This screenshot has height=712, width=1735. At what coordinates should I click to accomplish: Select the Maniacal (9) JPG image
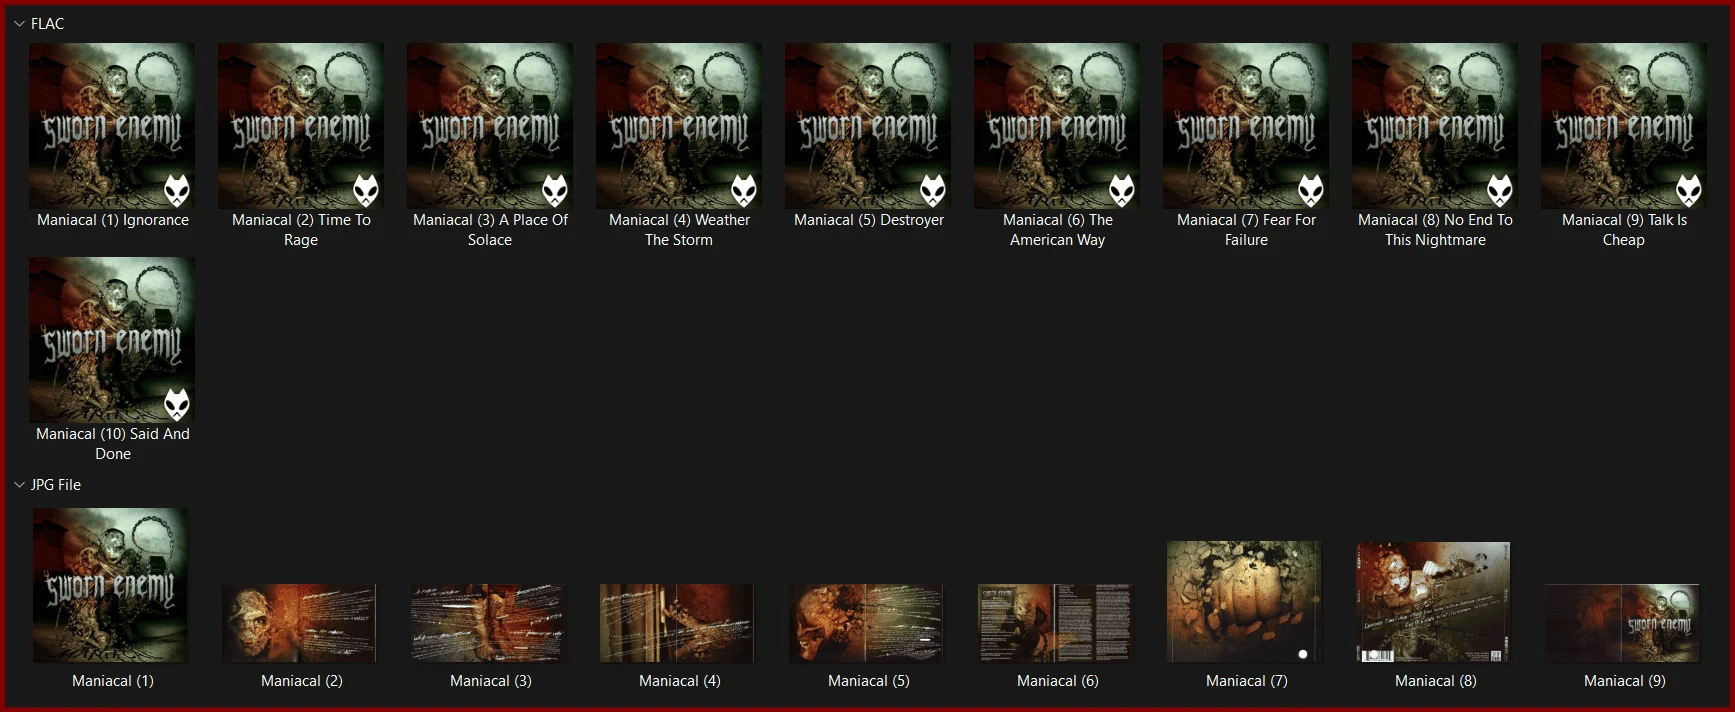pos(1622,623)
